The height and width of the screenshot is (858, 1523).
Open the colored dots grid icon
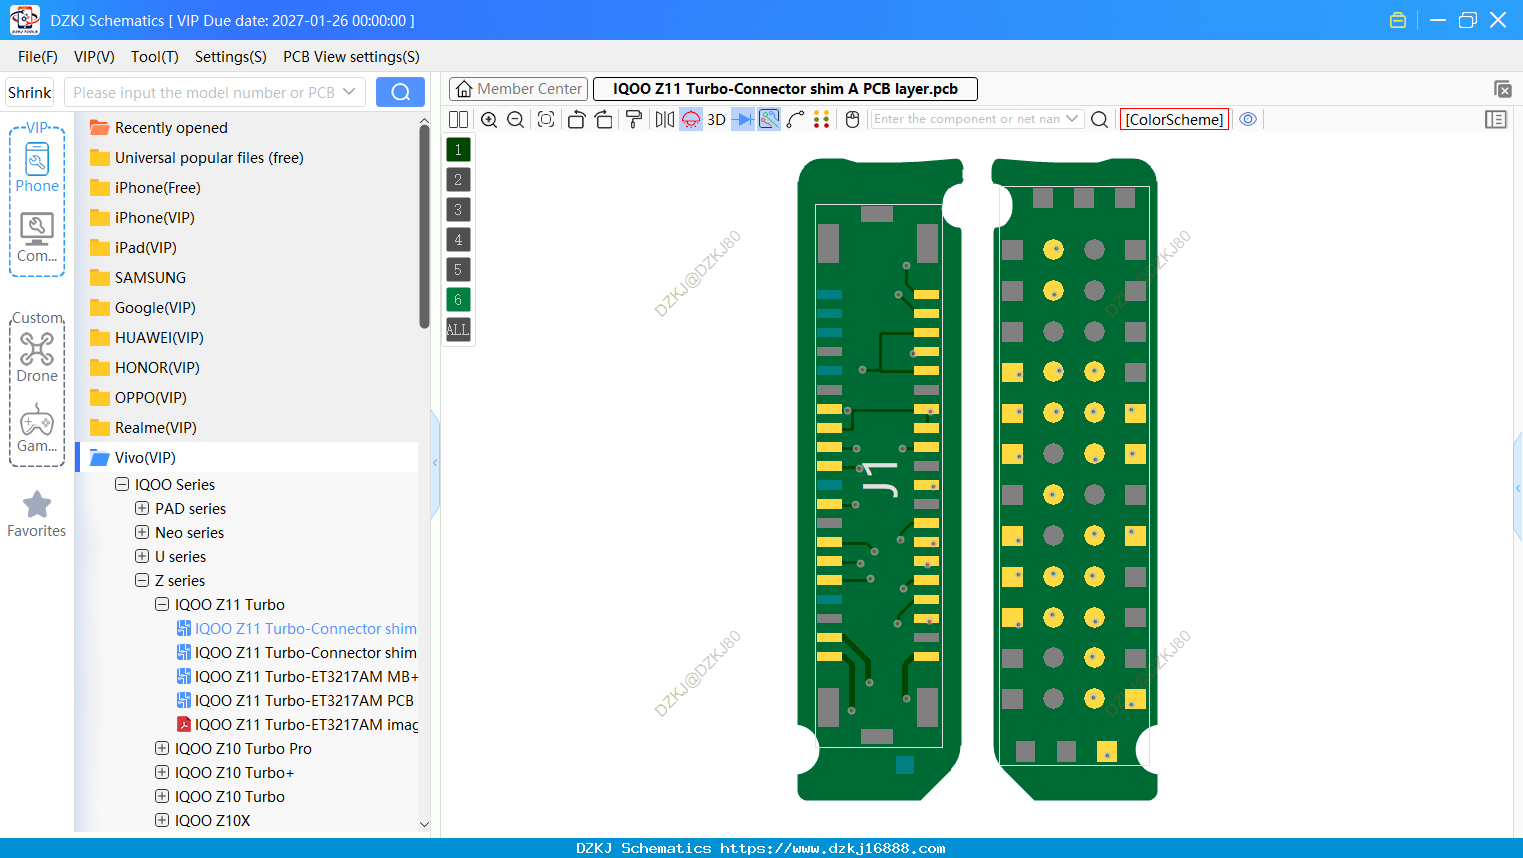pos(821,119)
